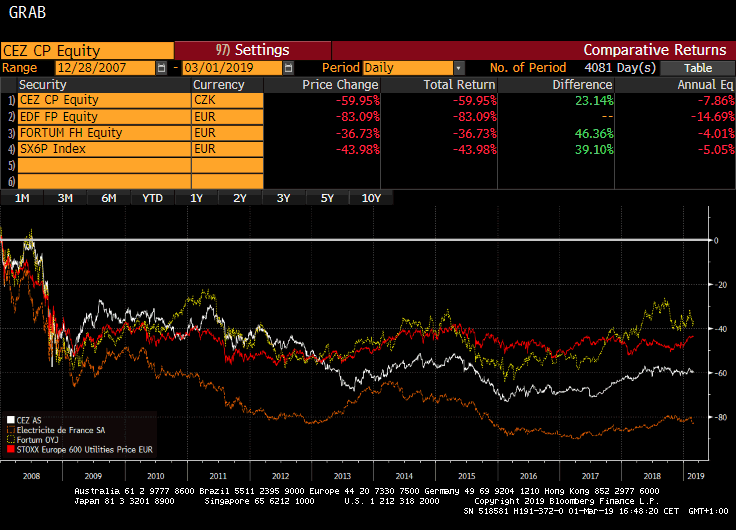The height and width of the screenshot is (530, 736).
Task: Click the Electricite de France SA legend label
Action: coord(61,430)
